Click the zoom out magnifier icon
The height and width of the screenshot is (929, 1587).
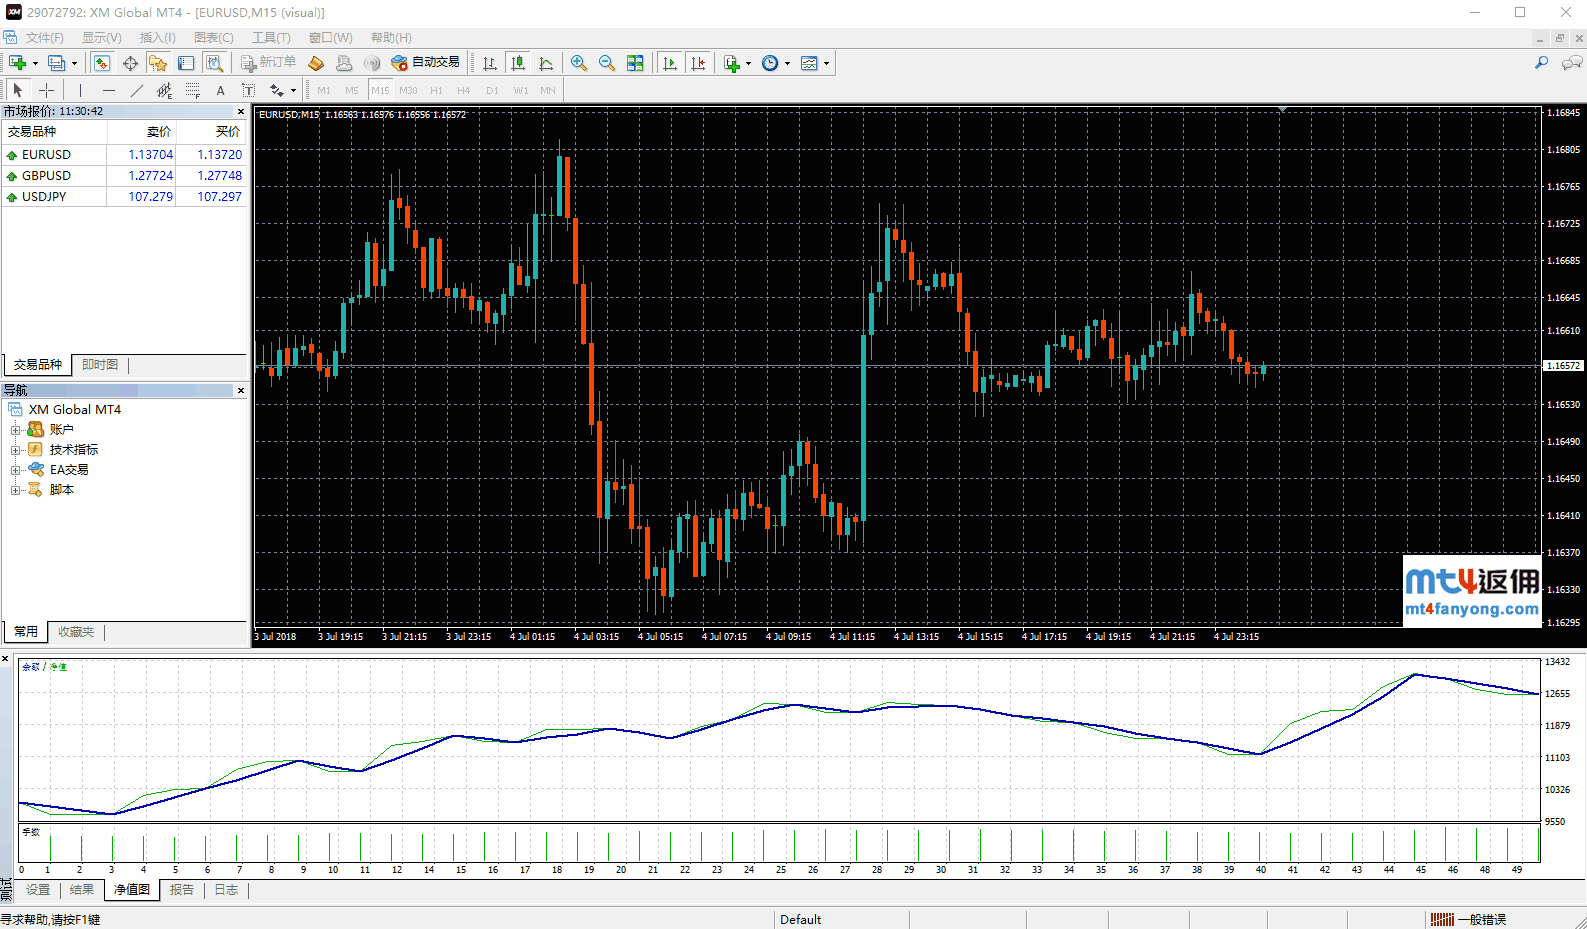(606, 63)
